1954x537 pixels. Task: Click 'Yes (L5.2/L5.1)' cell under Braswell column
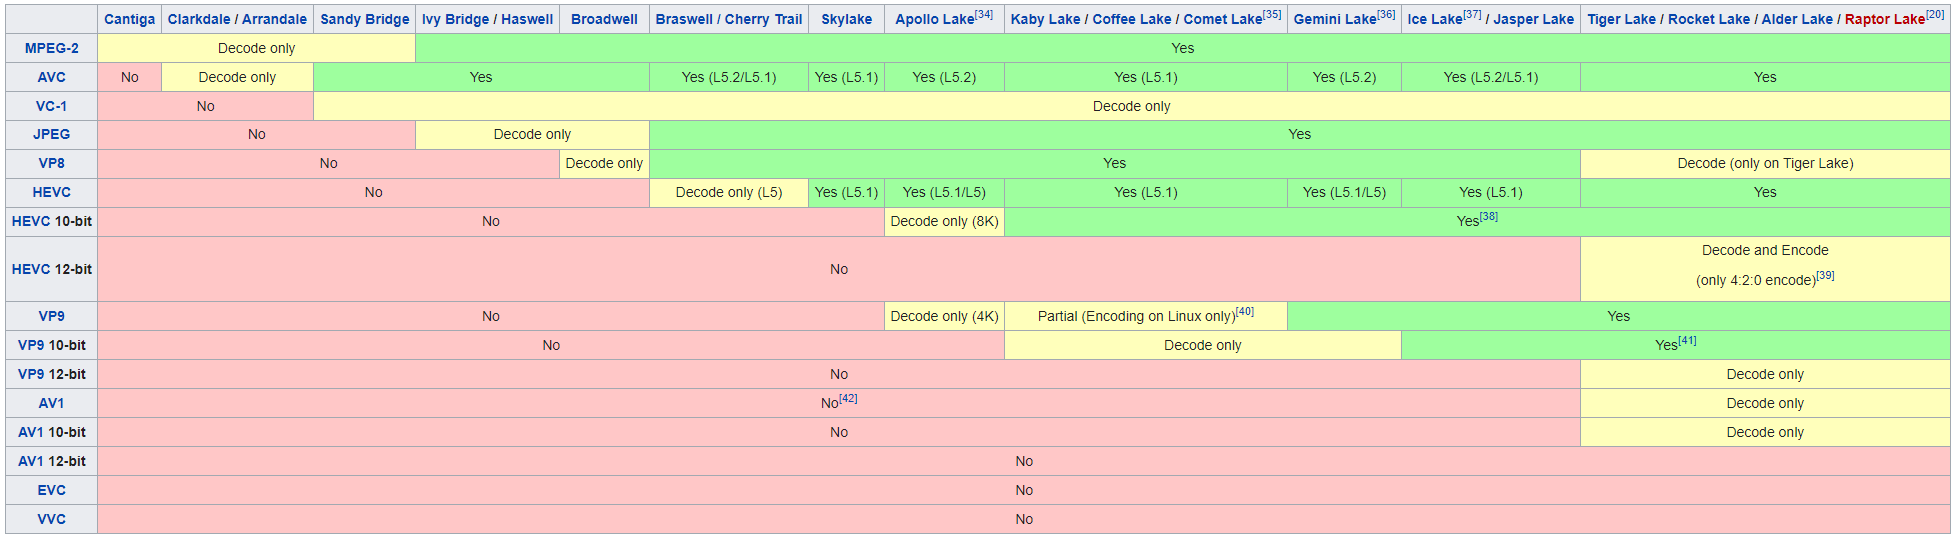click(728, 77)
